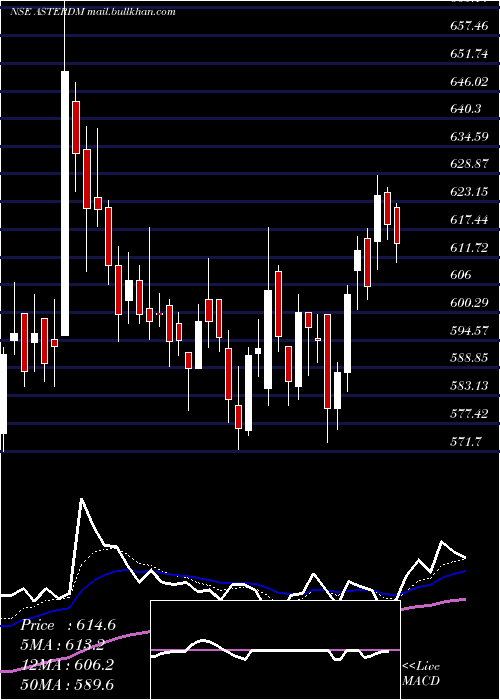
Task: Click the 50MA : 589.6 readout
Action: point(67,685)
